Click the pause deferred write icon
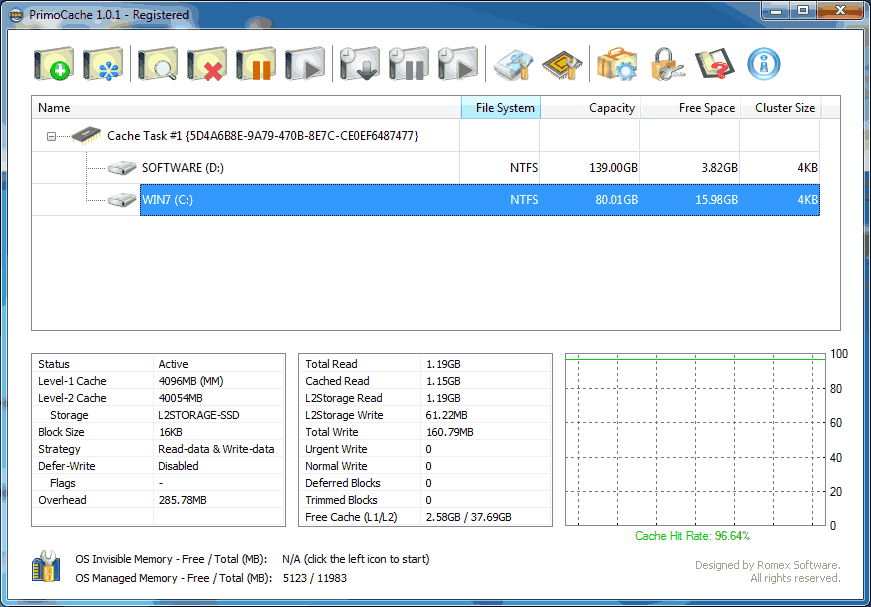This screenshot has height=607, width=871. point(408,64)
